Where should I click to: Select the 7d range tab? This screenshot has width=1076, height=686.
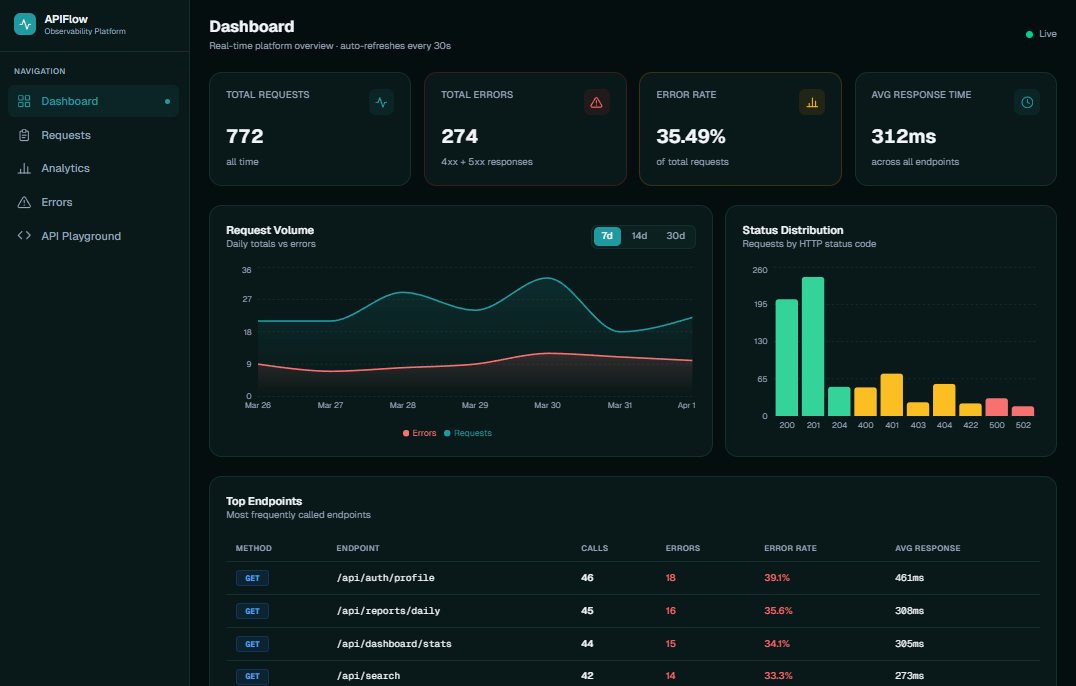607,236
